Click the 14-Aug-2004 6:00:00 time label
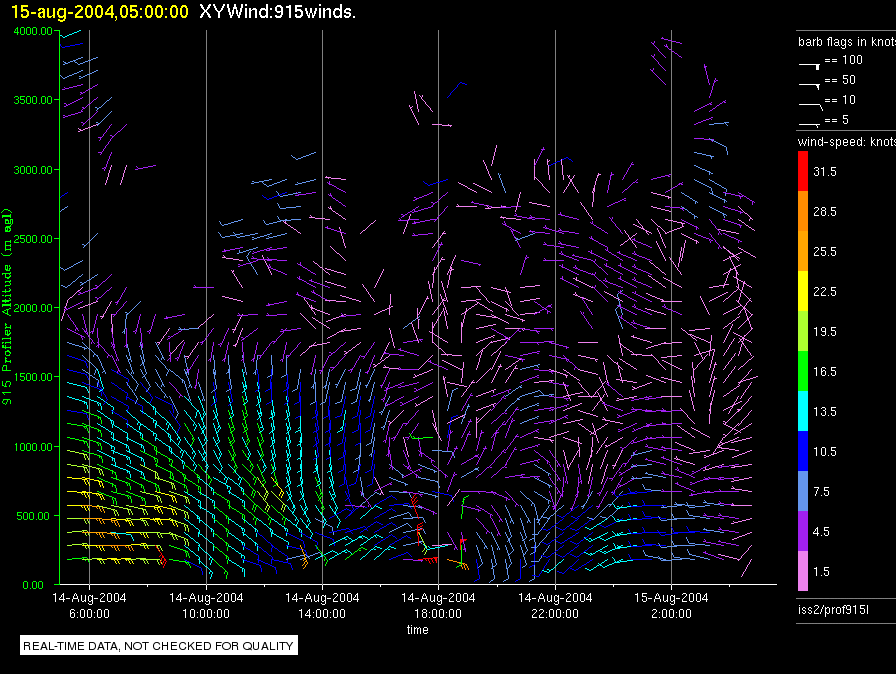The width and height of the screenshot is (896, 674). [x=89, y=605]
